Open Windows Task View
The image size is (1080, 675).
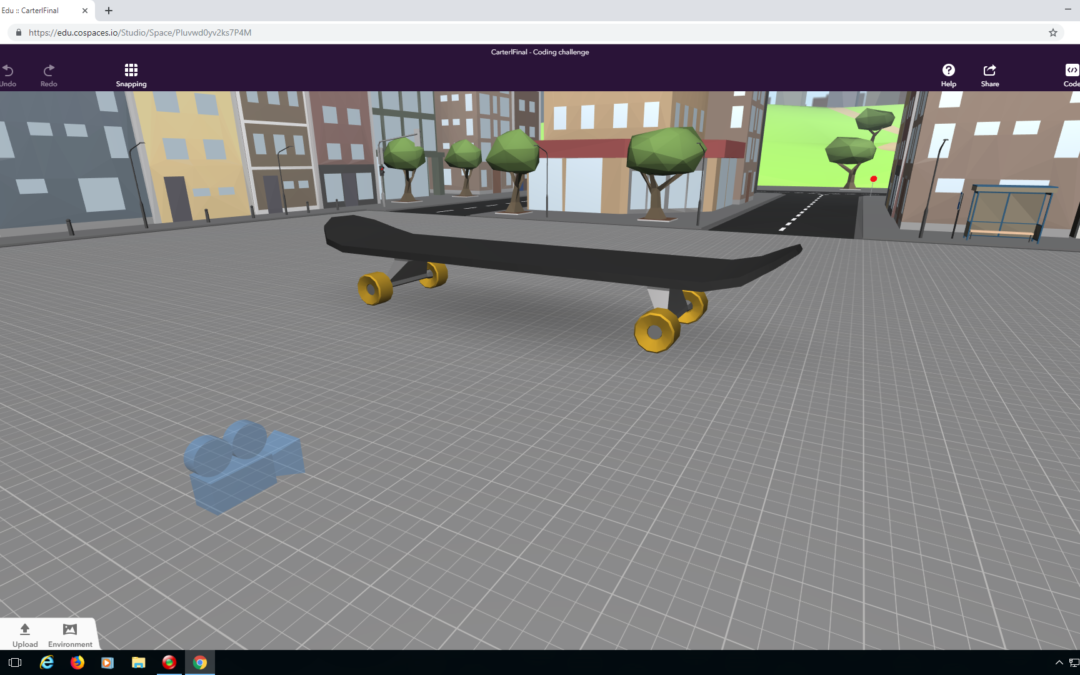pos(14,663)
